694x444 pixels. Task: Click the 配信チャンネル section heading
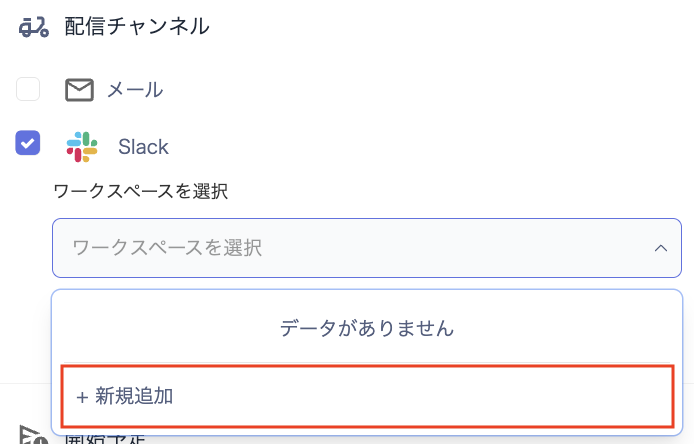point(137,27)
